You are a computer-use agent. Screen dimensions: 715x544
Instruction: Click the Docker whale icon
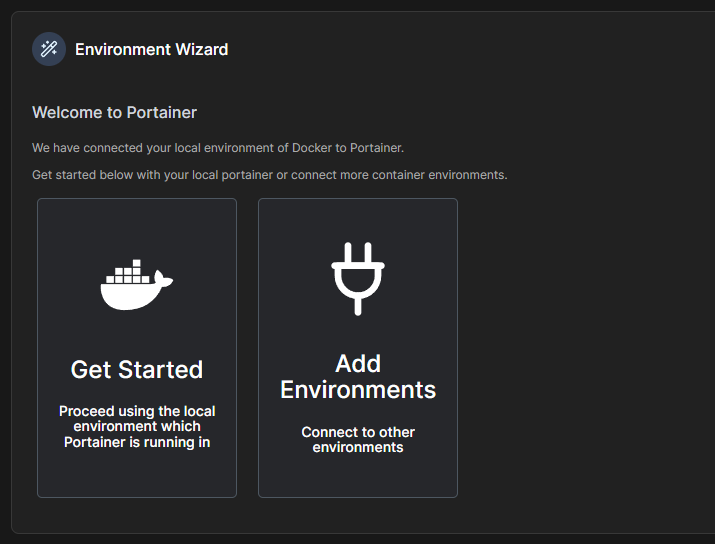coord(137,285)
